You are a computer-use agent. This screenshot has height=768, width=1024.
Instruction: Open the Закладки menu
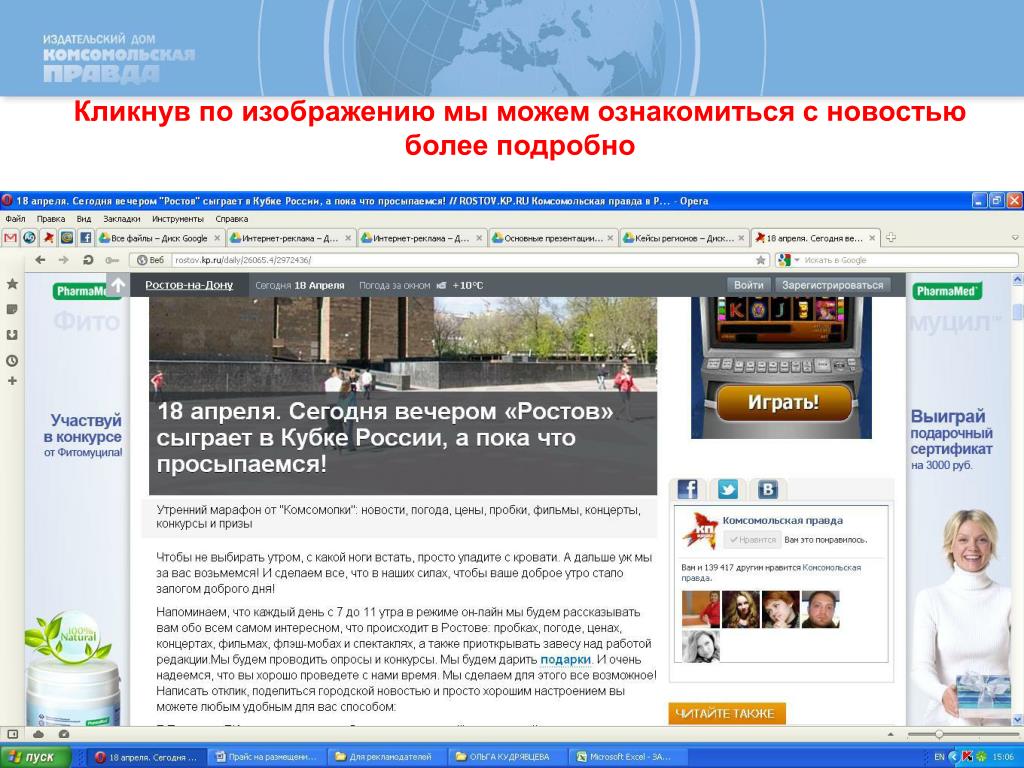121,219
